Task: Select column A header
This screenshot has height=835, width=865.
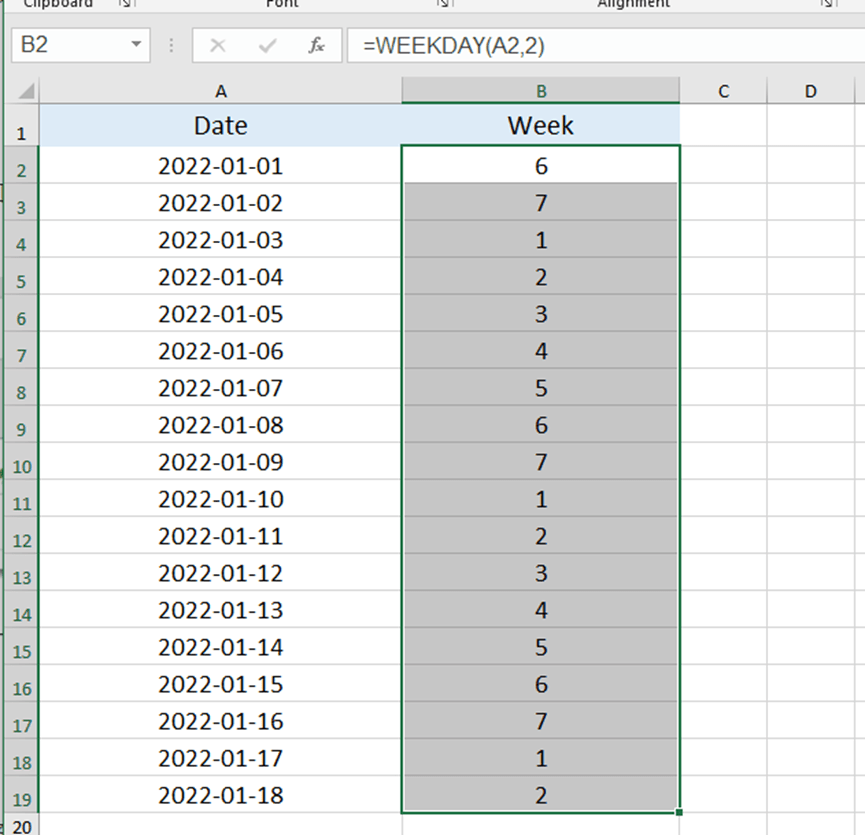Action: pos(221,91)
